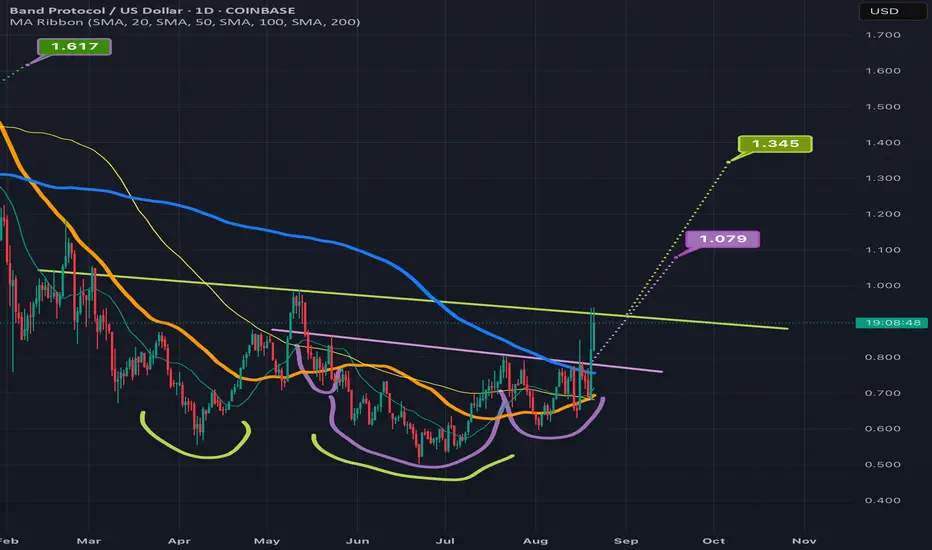Click the Sep date axis label
932x550 pixels.
pos(626,541)
